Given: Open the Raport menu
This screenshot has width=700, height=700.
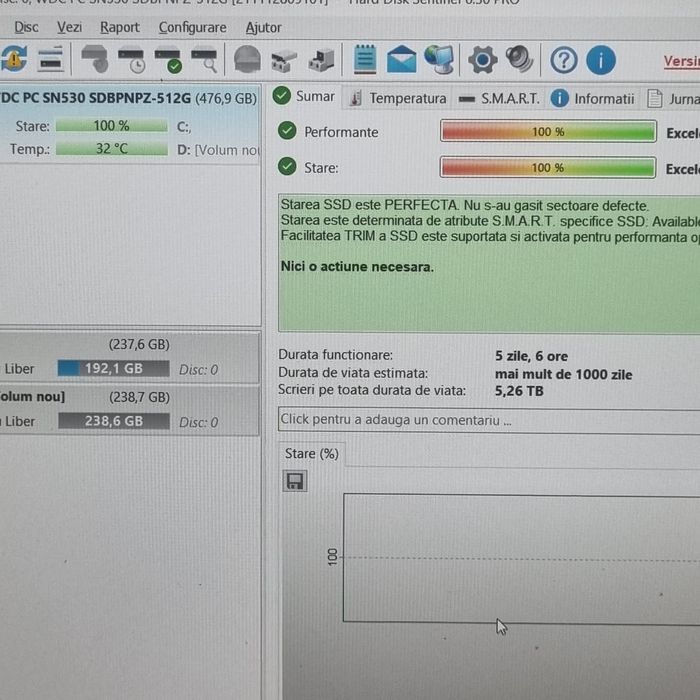Looking at the screenshot, I should tap(120, 27).
